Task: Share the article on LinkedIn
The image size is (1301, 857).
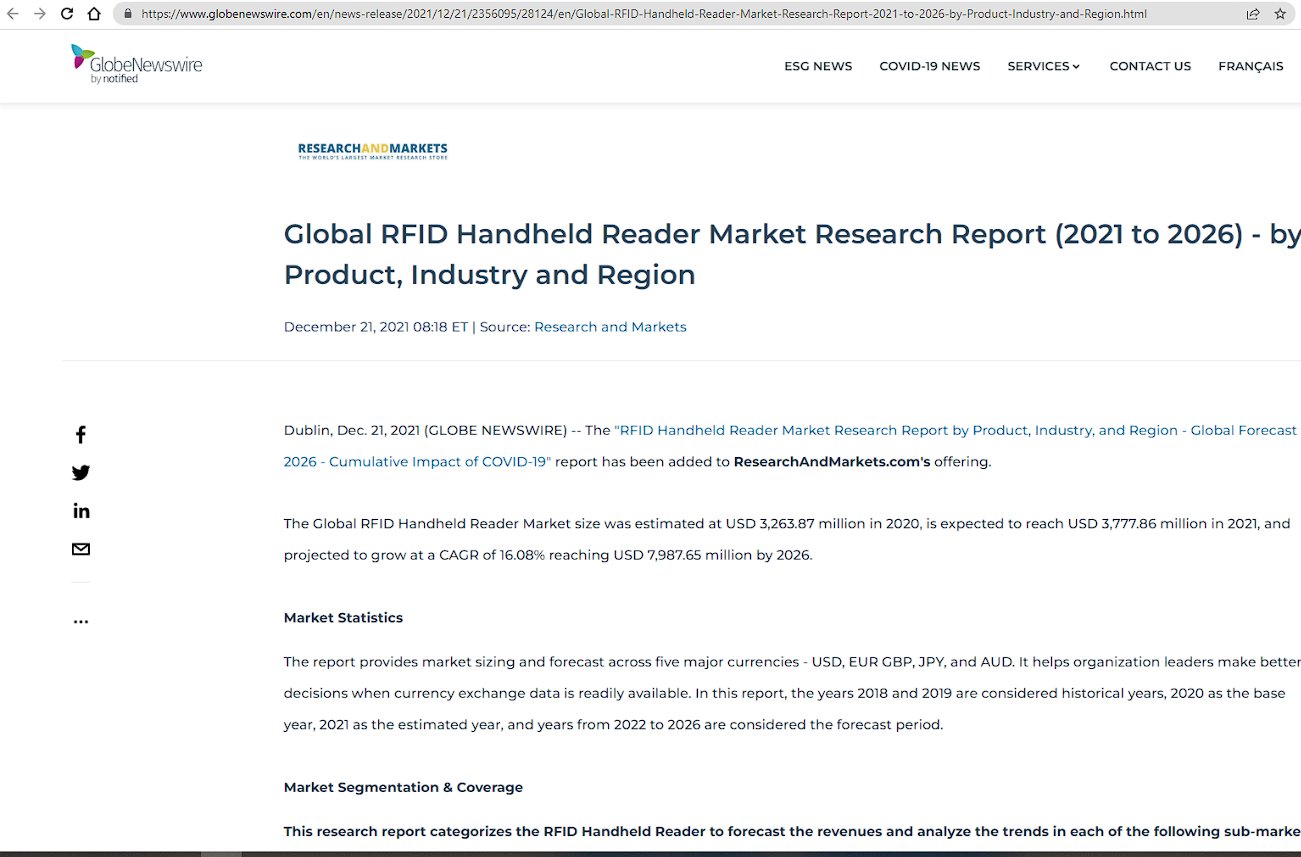Action: [x=81, y=511]
